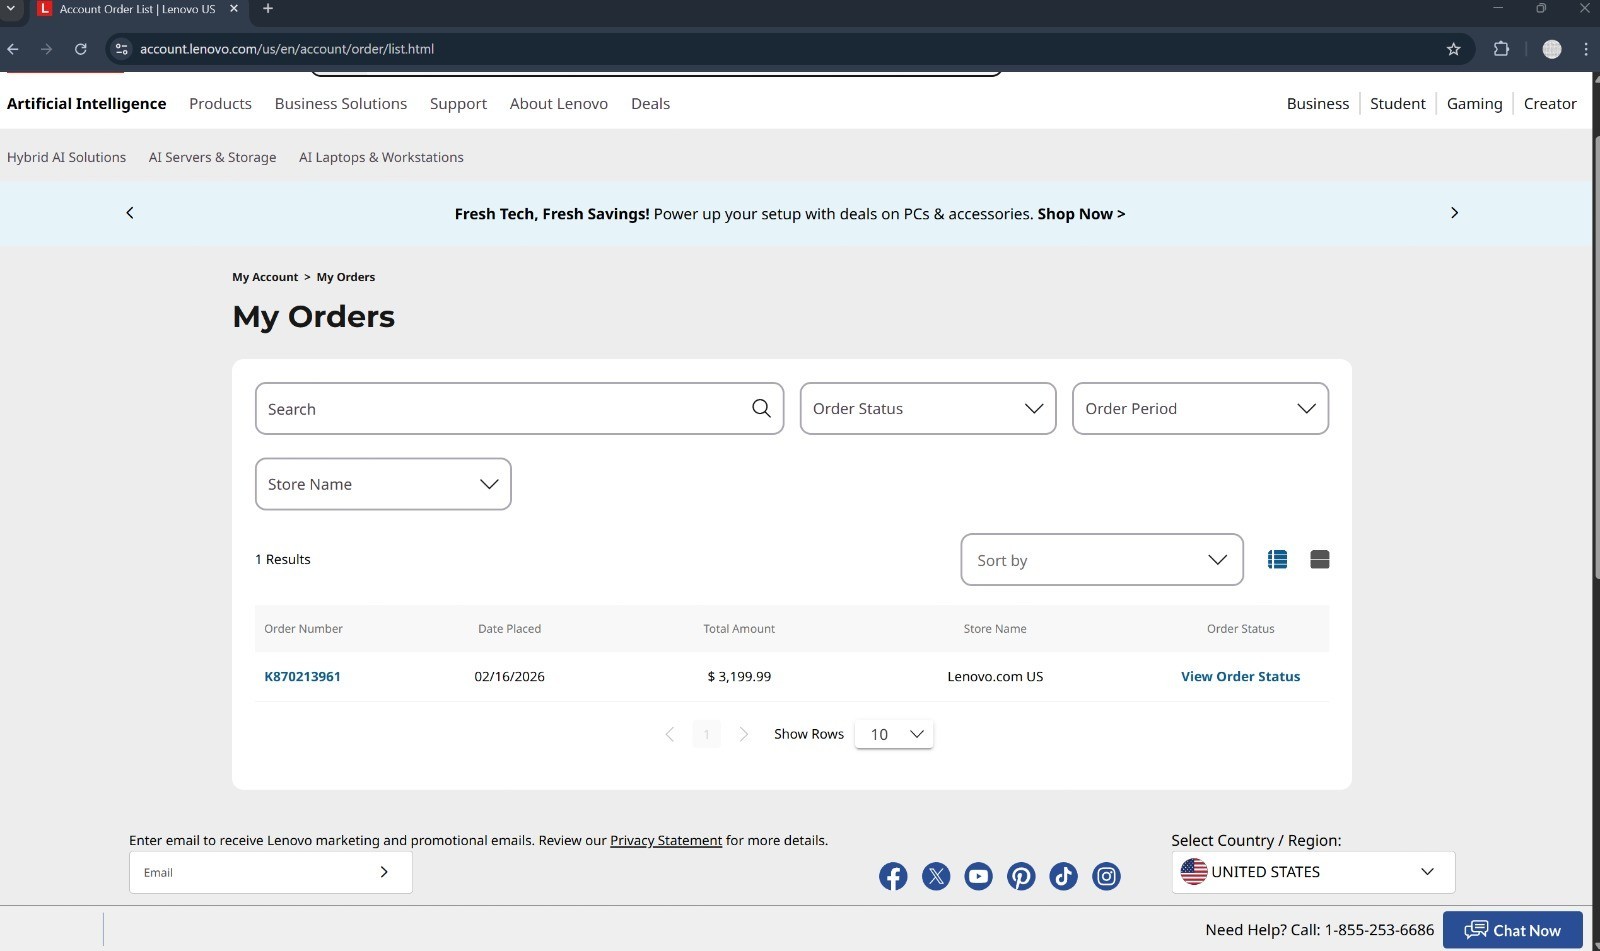1600x951 pixels.
Task: Submit email with the arrow icon
Action: pos(384,872)
